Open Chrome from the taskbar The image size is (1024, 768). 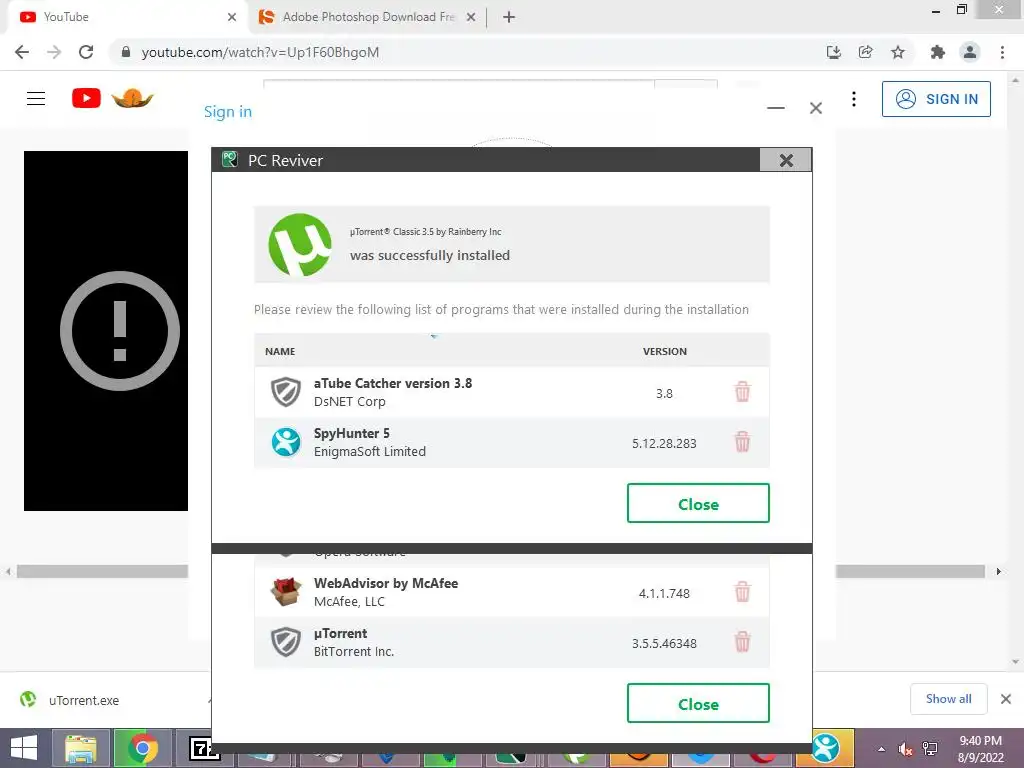141,748
